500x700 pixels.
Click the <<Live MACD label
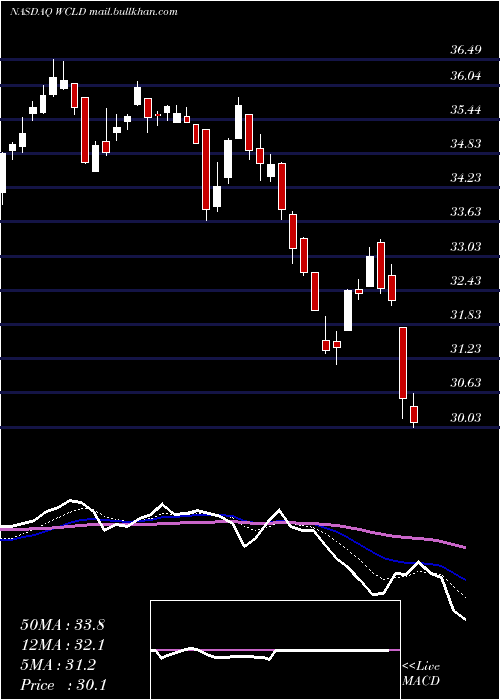(x=421, y=674)
